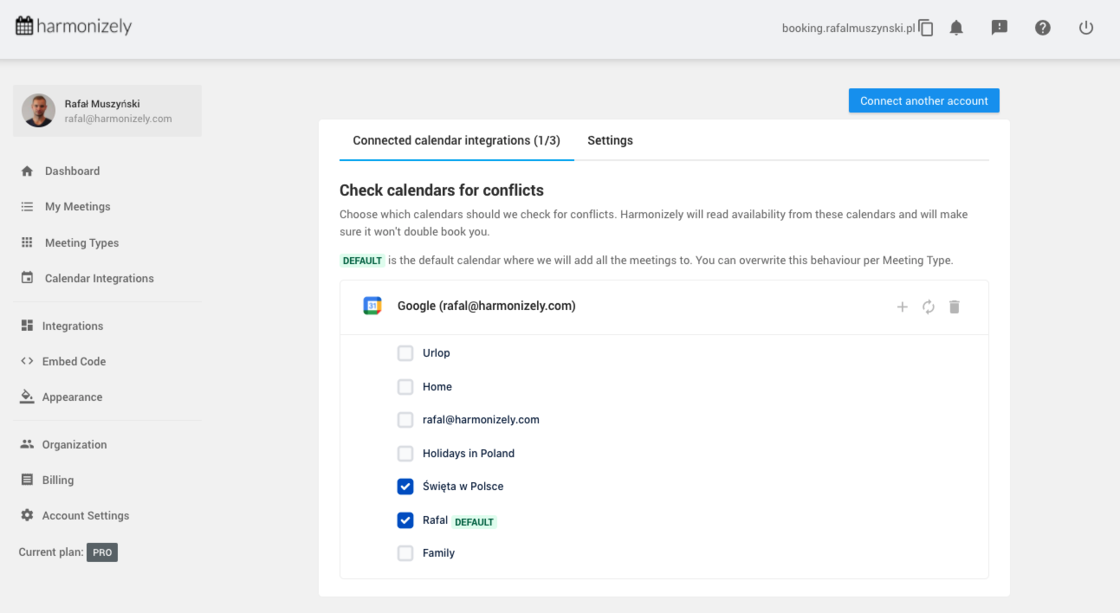Viewport: 1120px width, 613px height.
Task: Click the Święta w Polsce label
Action: [463, 487]
